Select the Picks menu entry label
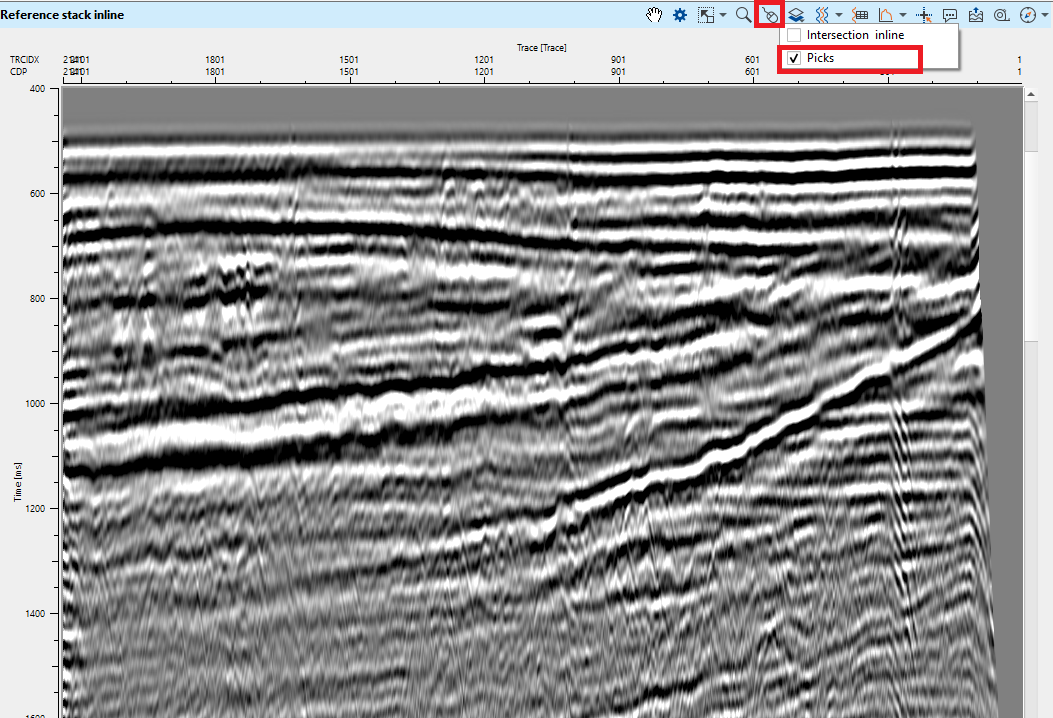The width and height of the screenshot is (1053, 718). (820, 58)
